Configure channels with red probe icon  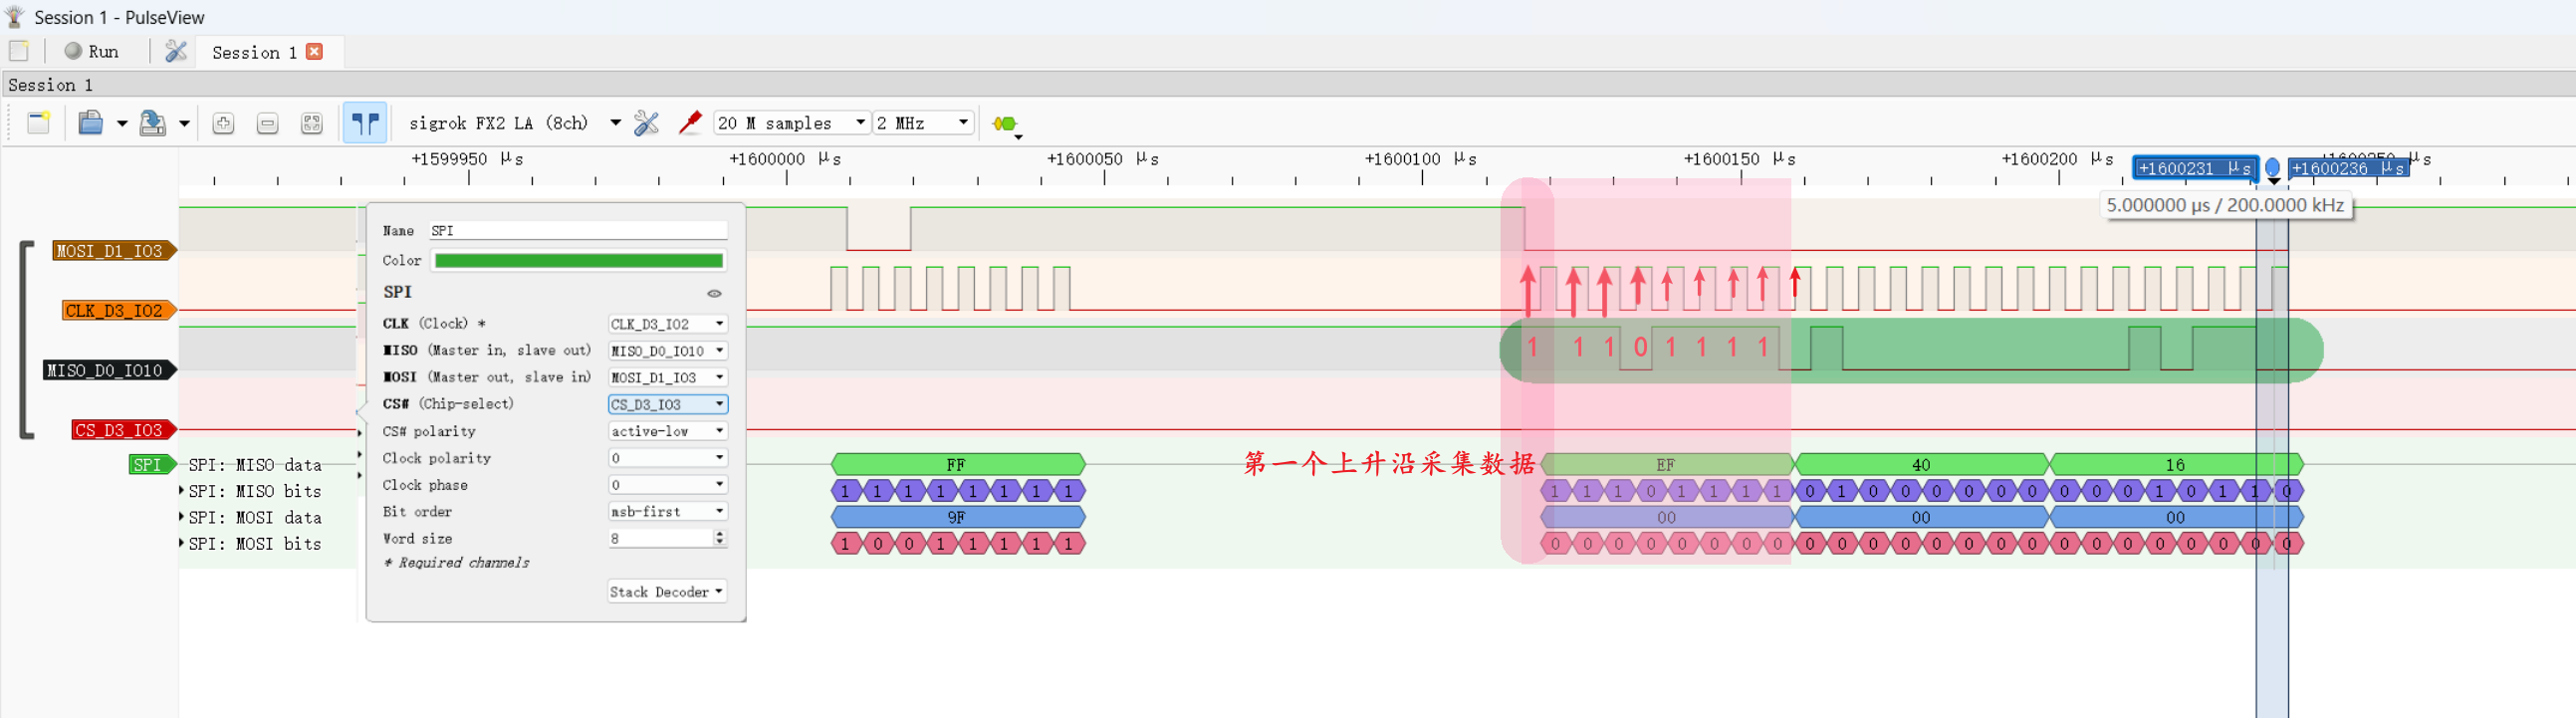pos(690,123)
